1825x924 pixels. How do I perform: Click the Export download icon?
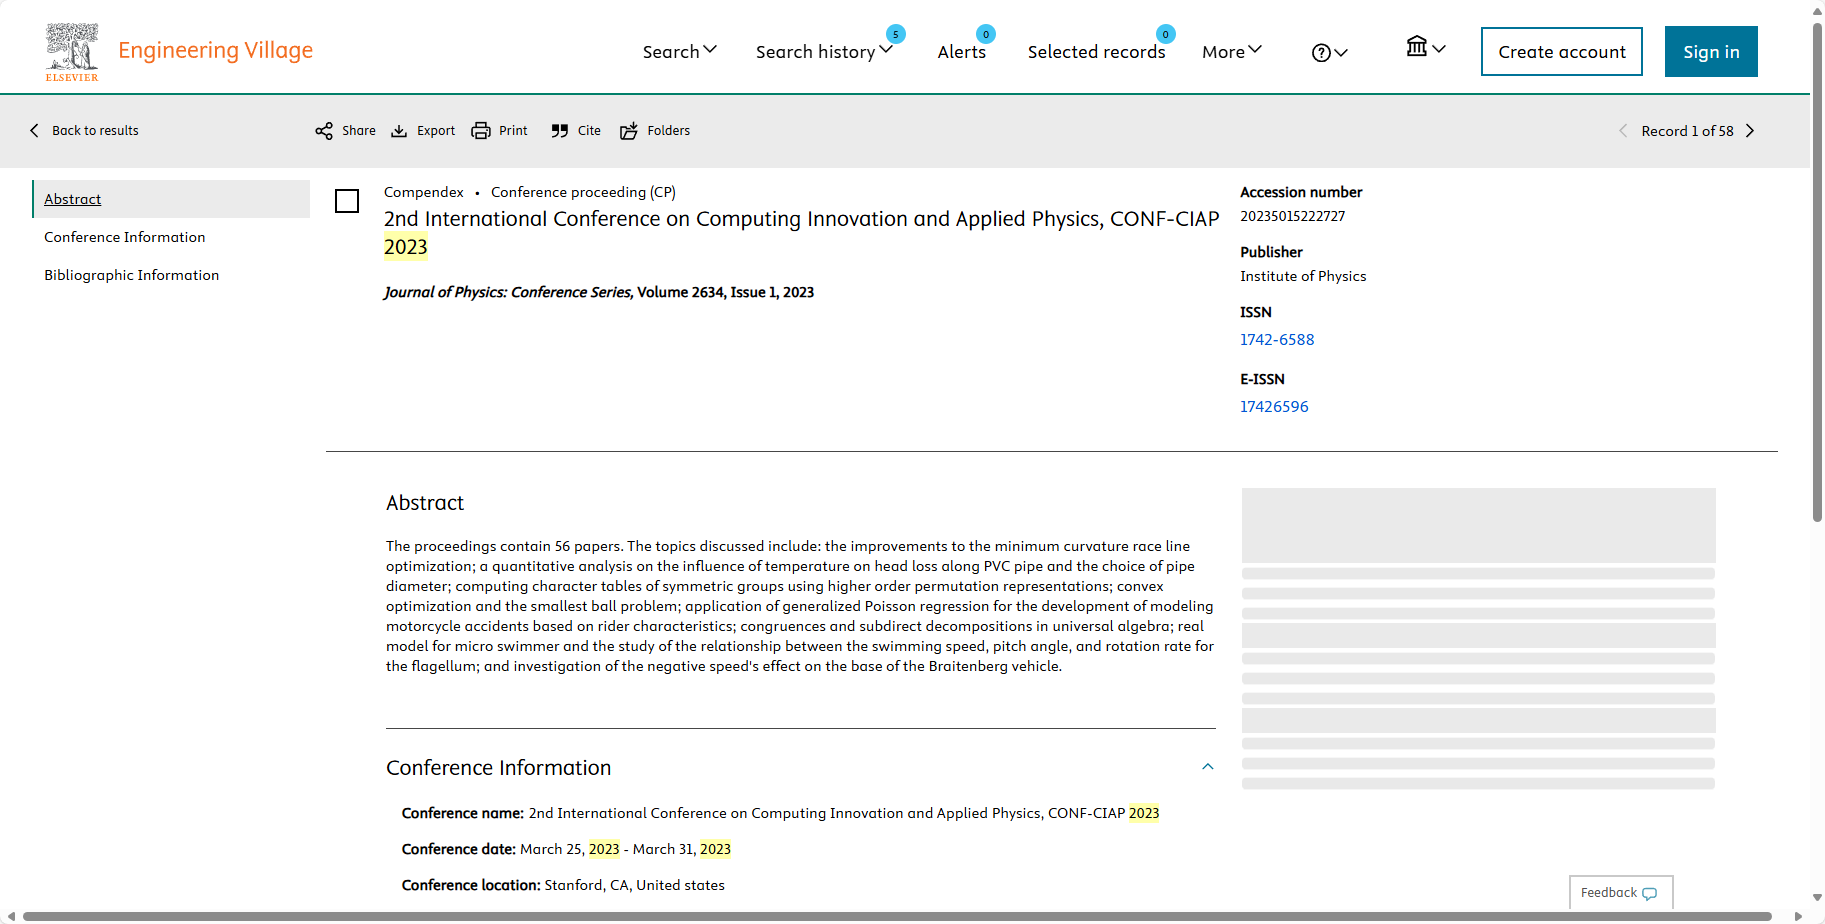[399, 131]
